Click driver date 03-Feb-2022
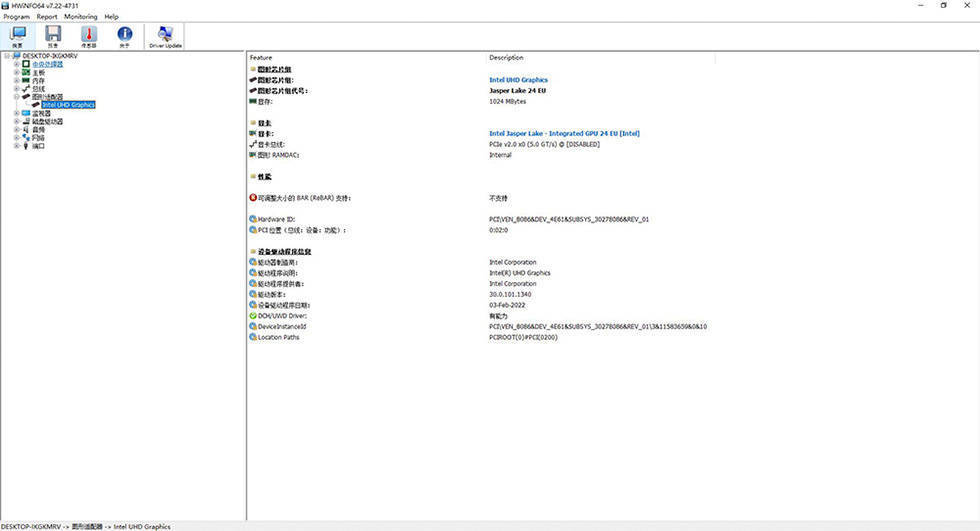This screenshot has height=531, width=980. tap(507, 305)
